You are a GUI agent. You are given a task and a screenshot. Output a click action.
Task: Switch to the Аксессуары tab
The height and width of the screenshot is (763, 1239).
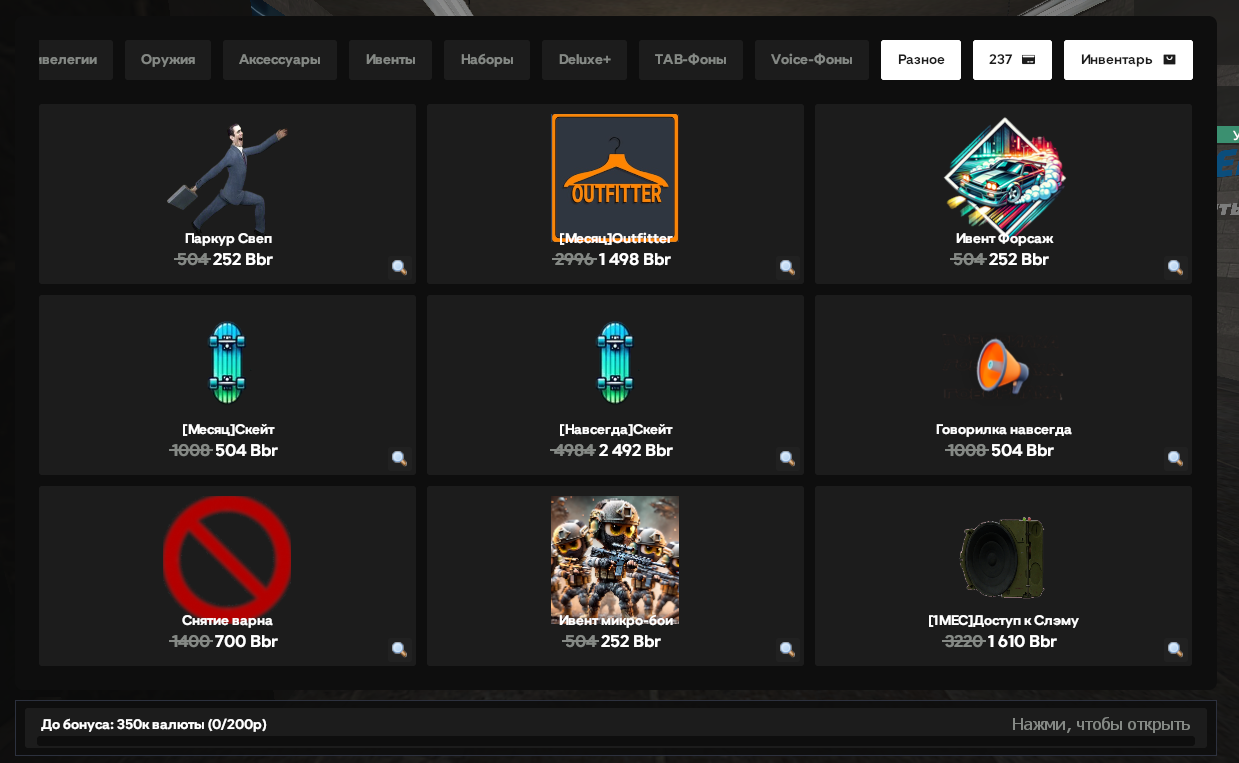tap(280, 60)
